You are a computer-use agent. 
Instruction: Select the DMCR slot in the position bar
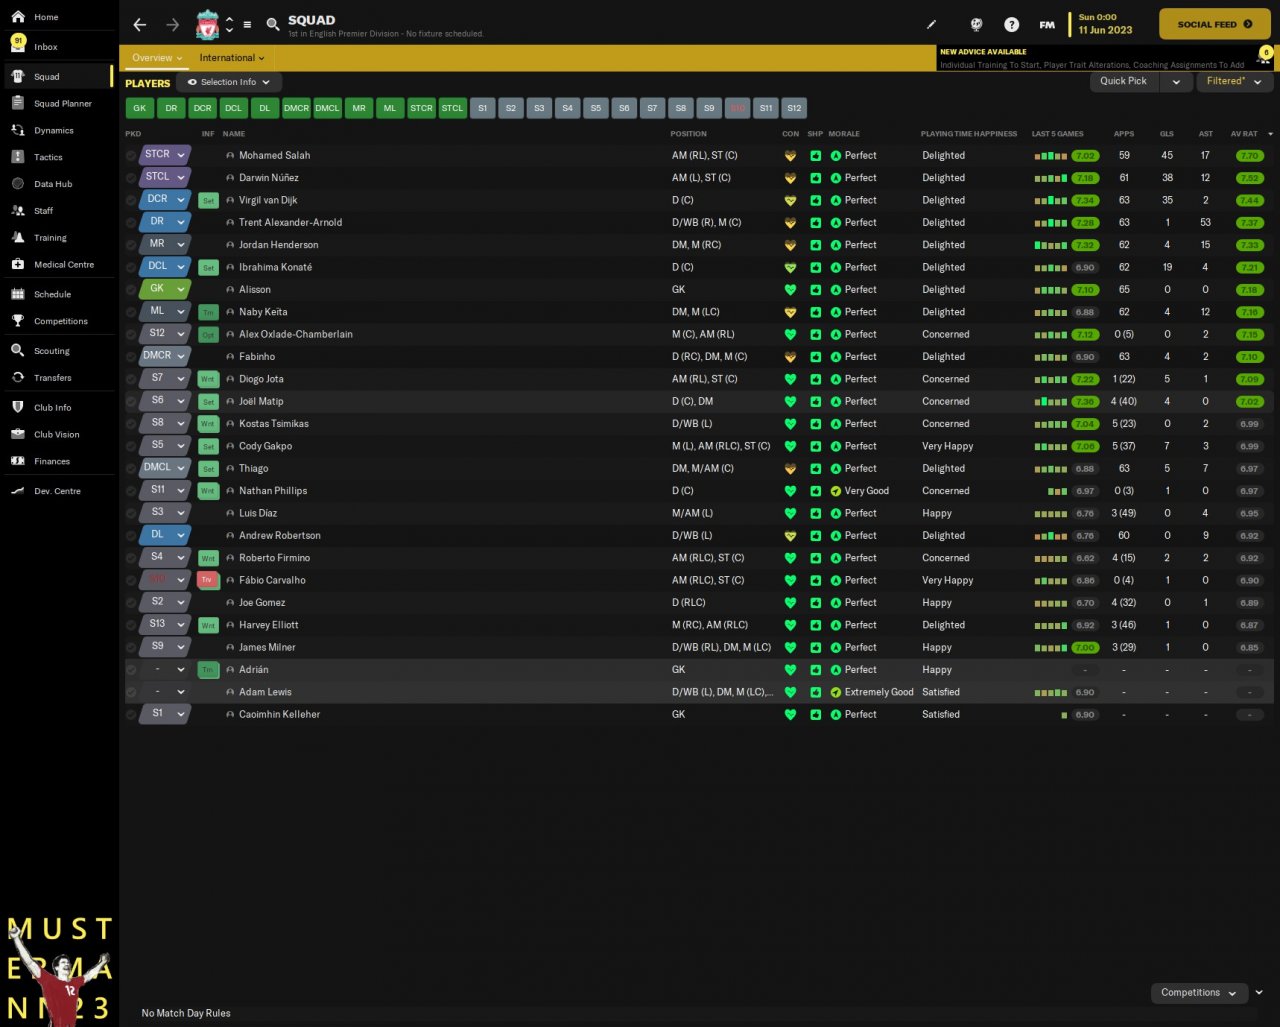click(296, 108)
